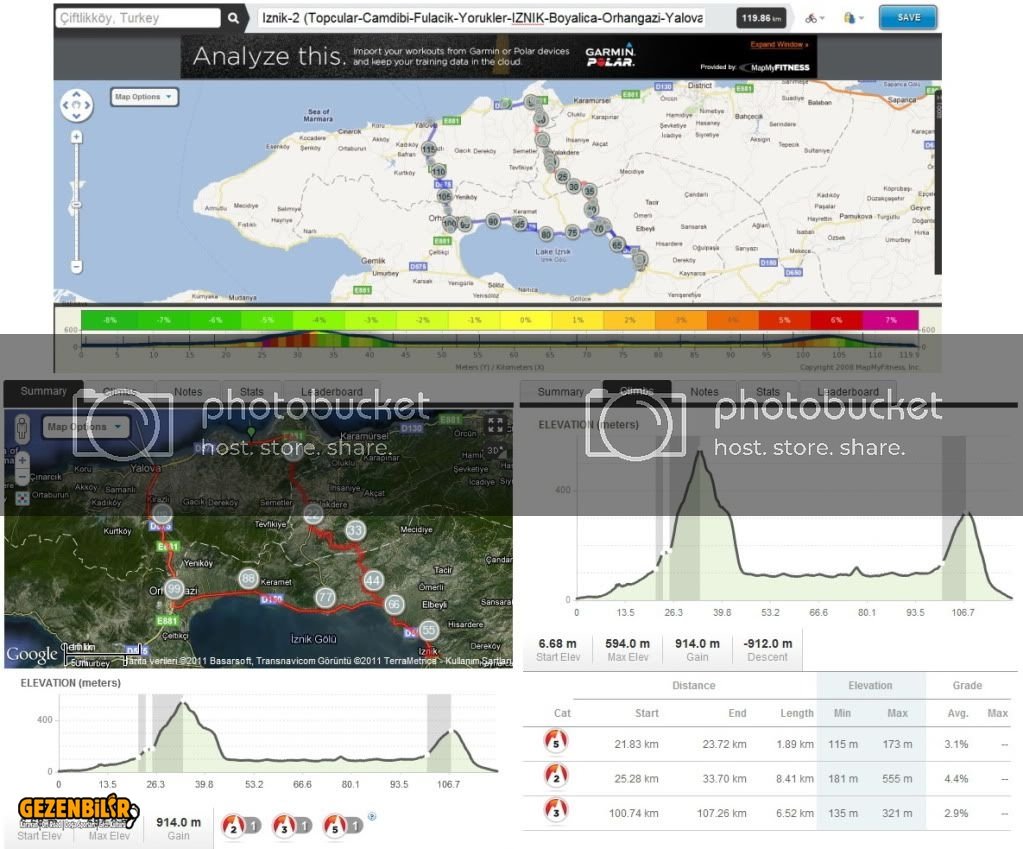Switch to Summary tab in the right panel
The image size is (1023, 849).
(560, 392)
